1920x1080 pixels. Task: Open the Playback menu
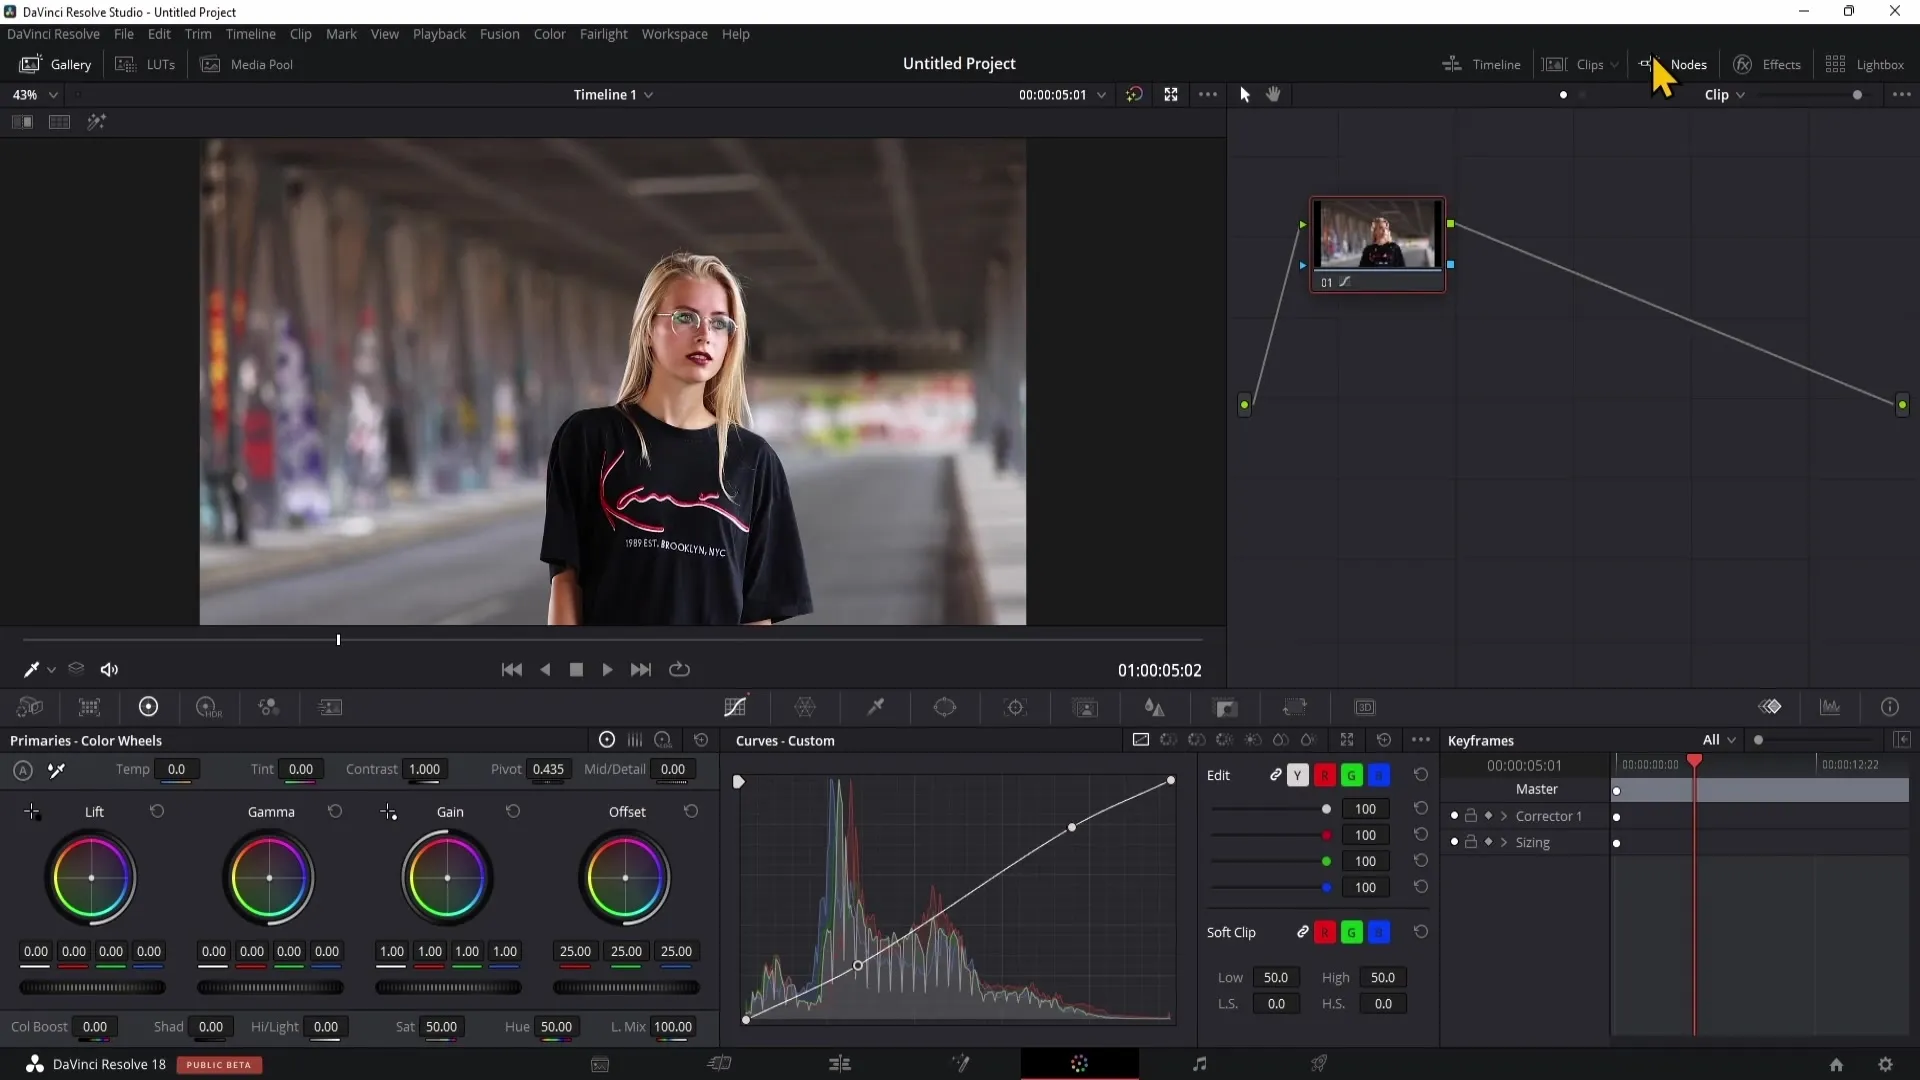pyautogui.click(x=439, y=34)
